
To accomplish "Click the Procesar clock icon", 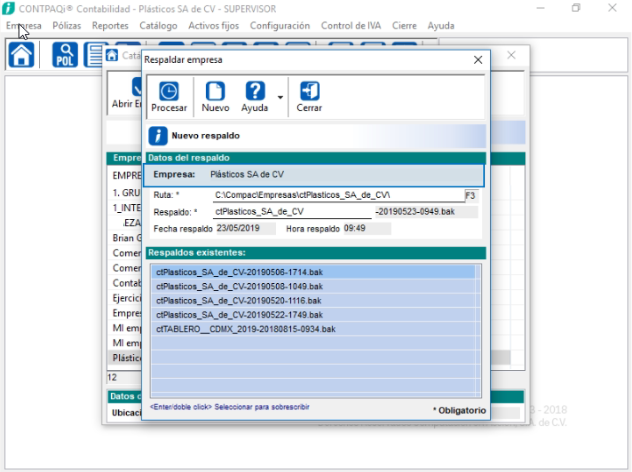I will pos(168,91).
